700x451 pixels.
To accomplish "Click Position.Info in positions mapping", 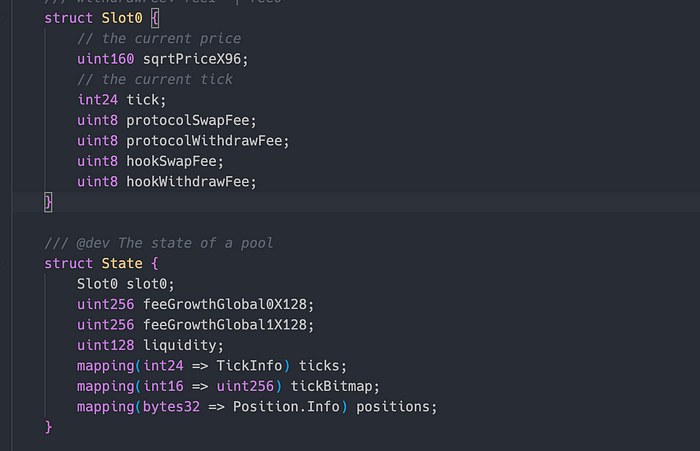I will point(286,407).
